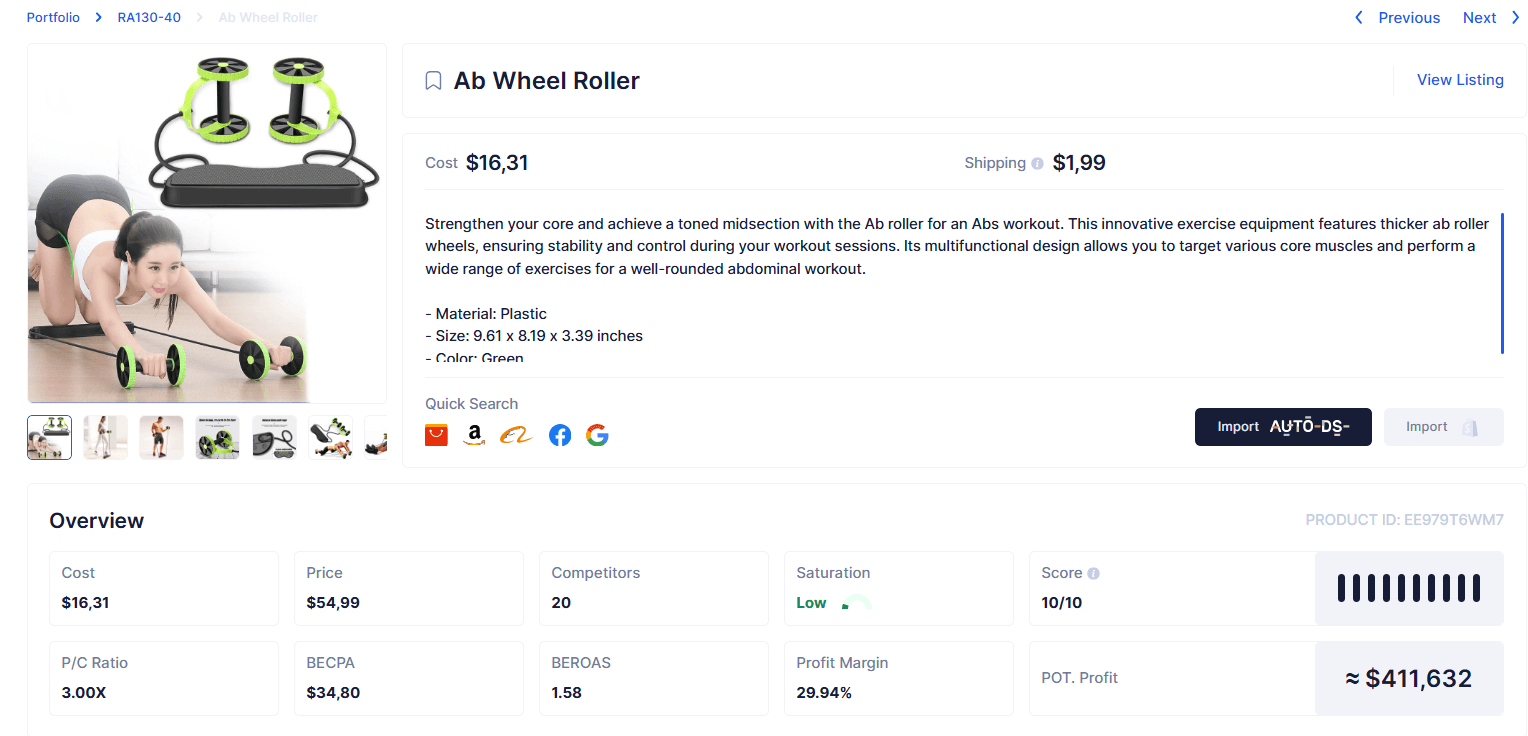Click the greyed Shopify Import button
The width and height of the screenshot is (1528, 736).
tap(1443, 427)
